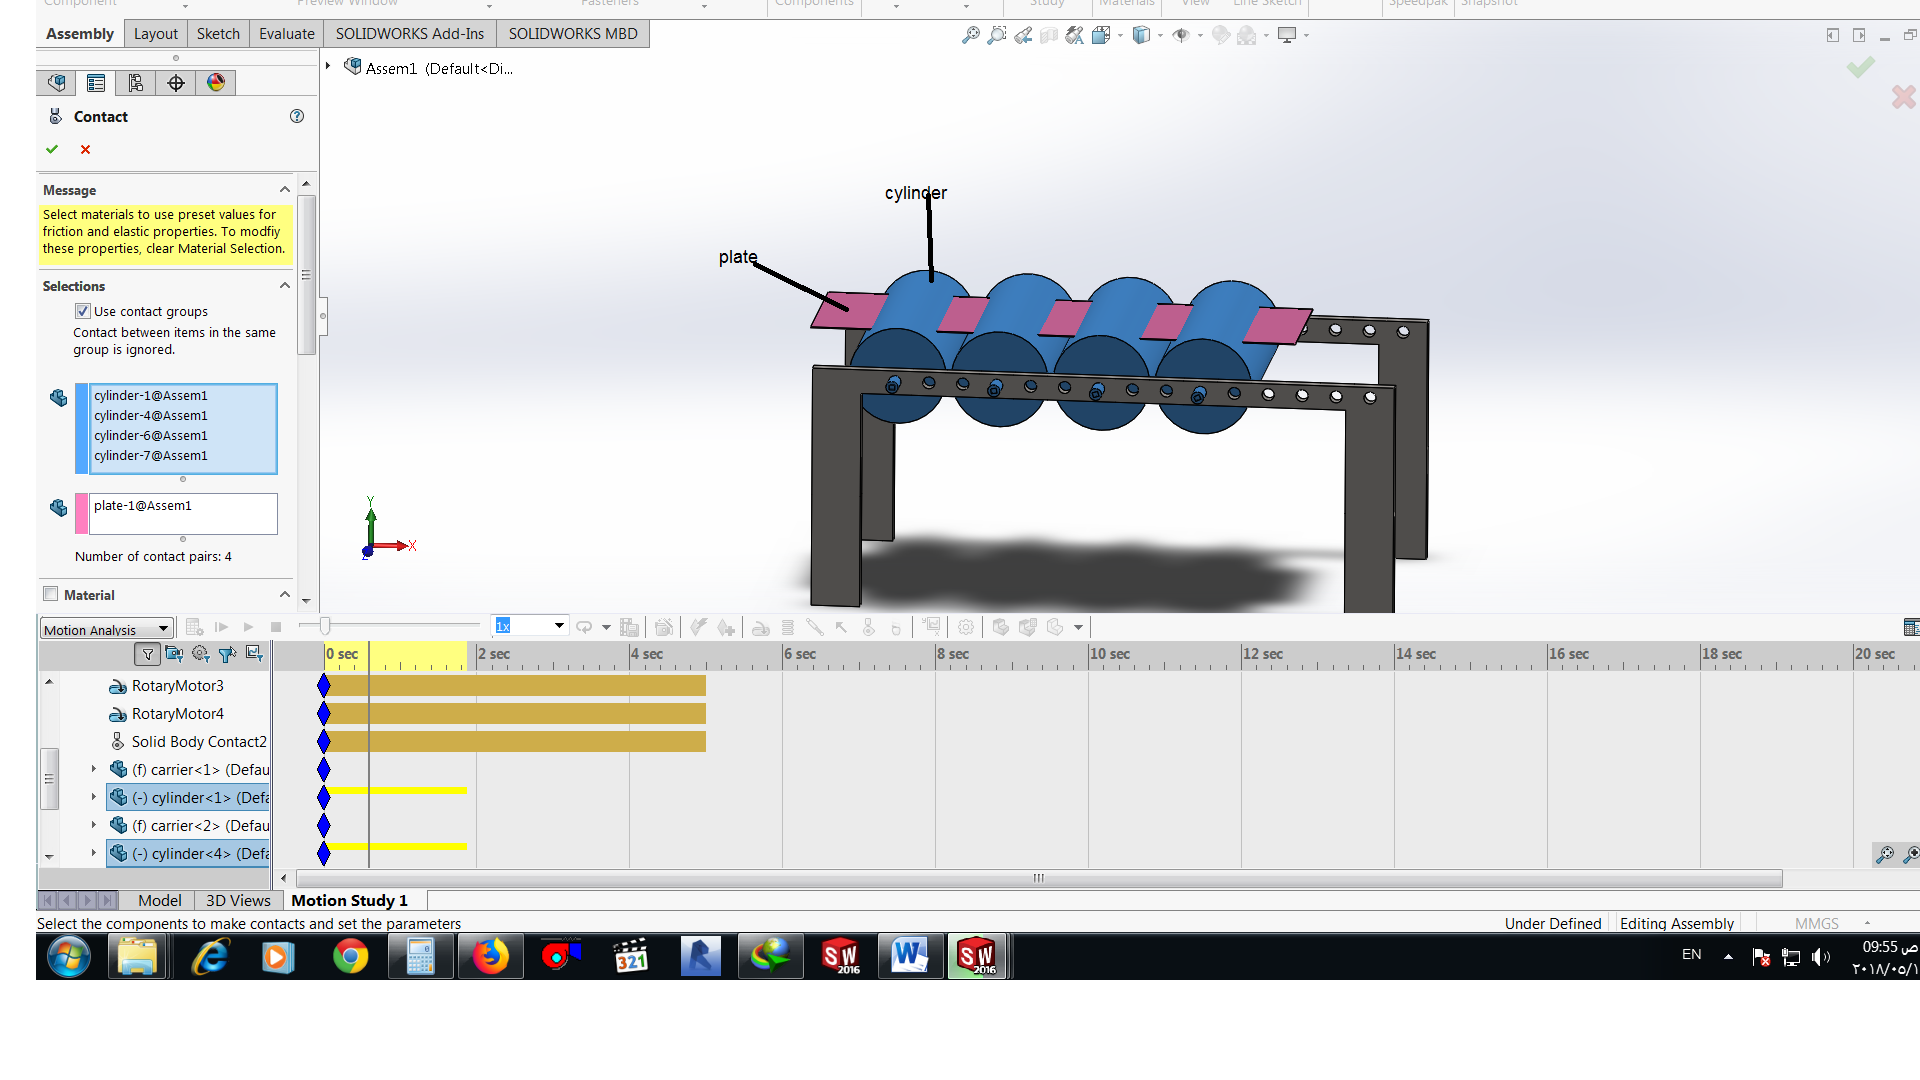Click the Zoom to Fit icon
Viewport: 1920px width, 1080px height.
click(970, 35)
